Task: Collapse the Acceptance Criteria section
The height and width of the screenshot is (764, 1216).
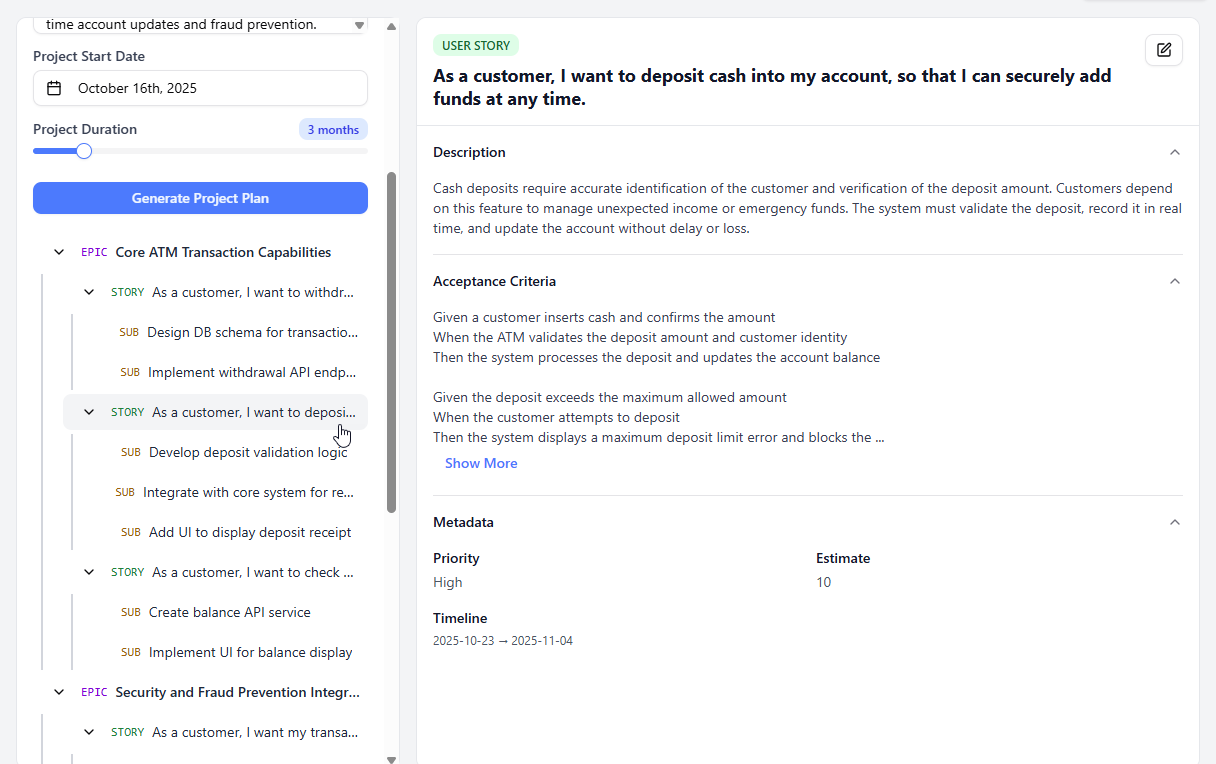Action: (x=1174, y=281)
